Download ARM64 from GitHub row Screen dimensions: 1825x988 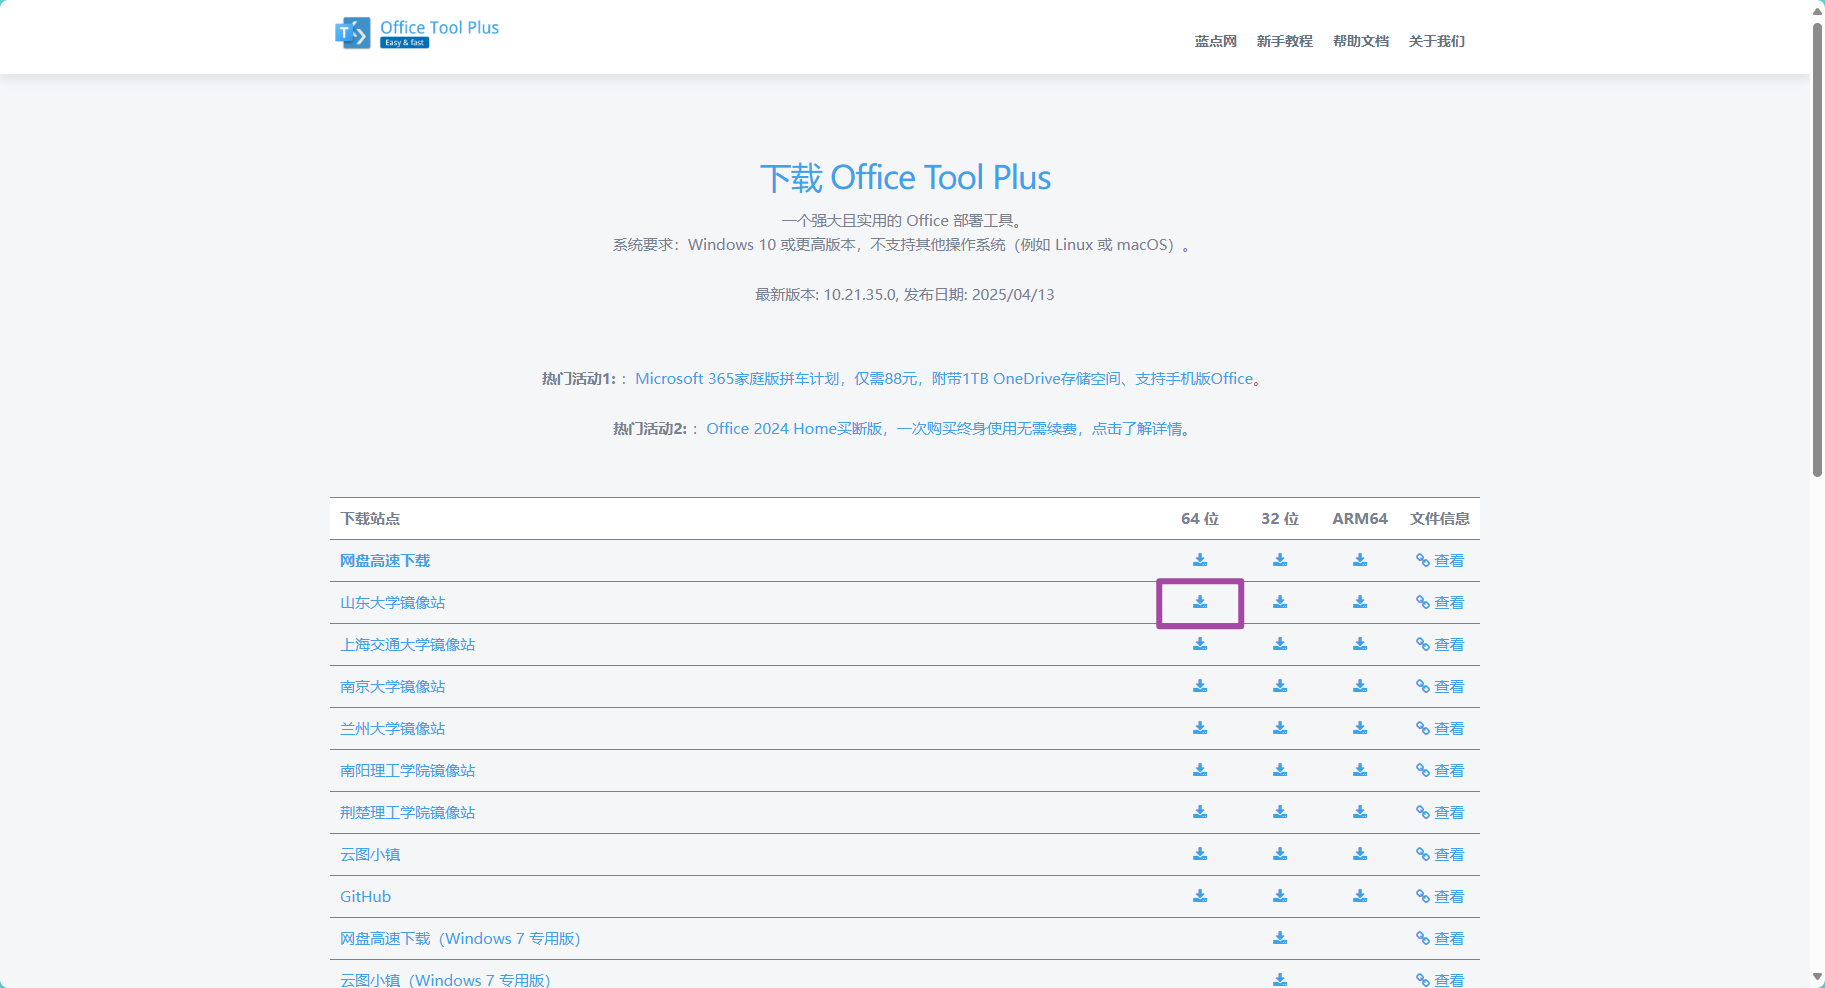(x=1360, y=896)
